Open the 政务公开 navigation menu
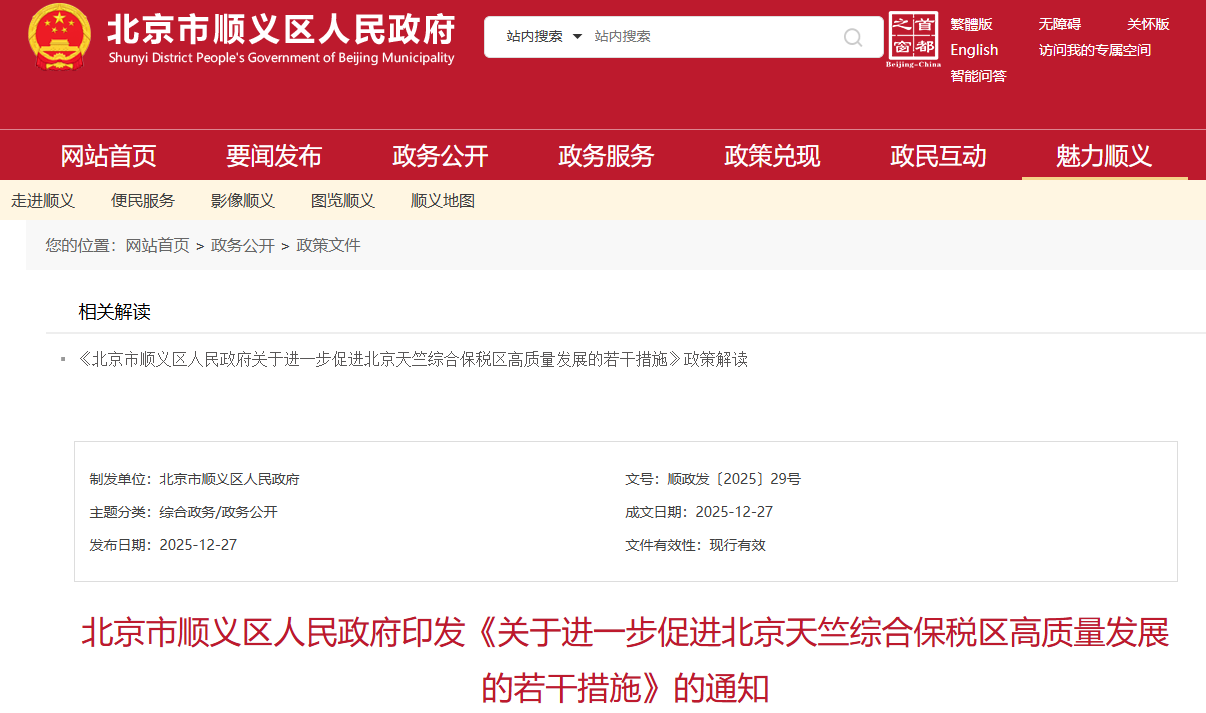 (440, 155)
